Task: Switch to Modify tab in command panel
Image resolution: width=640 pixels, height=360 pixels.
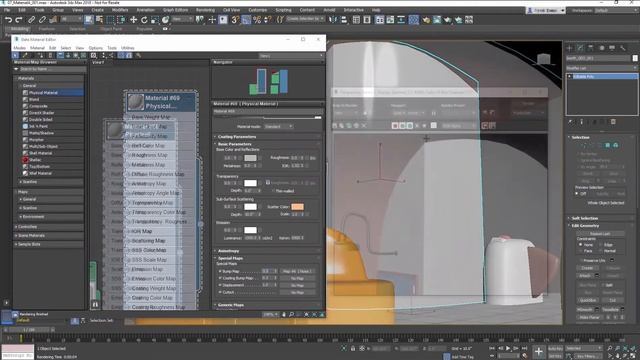Action: pos(580,48)
